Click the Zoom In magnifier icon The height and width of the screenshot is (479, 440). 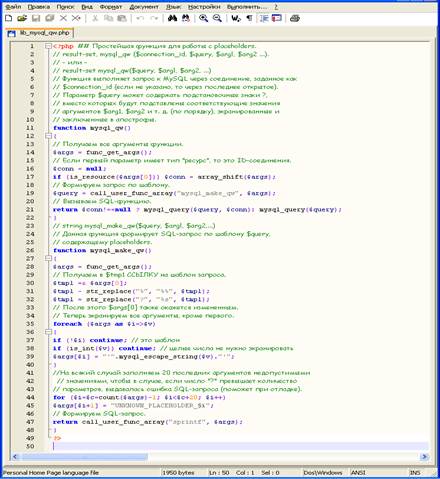click(x=203, y=18)
